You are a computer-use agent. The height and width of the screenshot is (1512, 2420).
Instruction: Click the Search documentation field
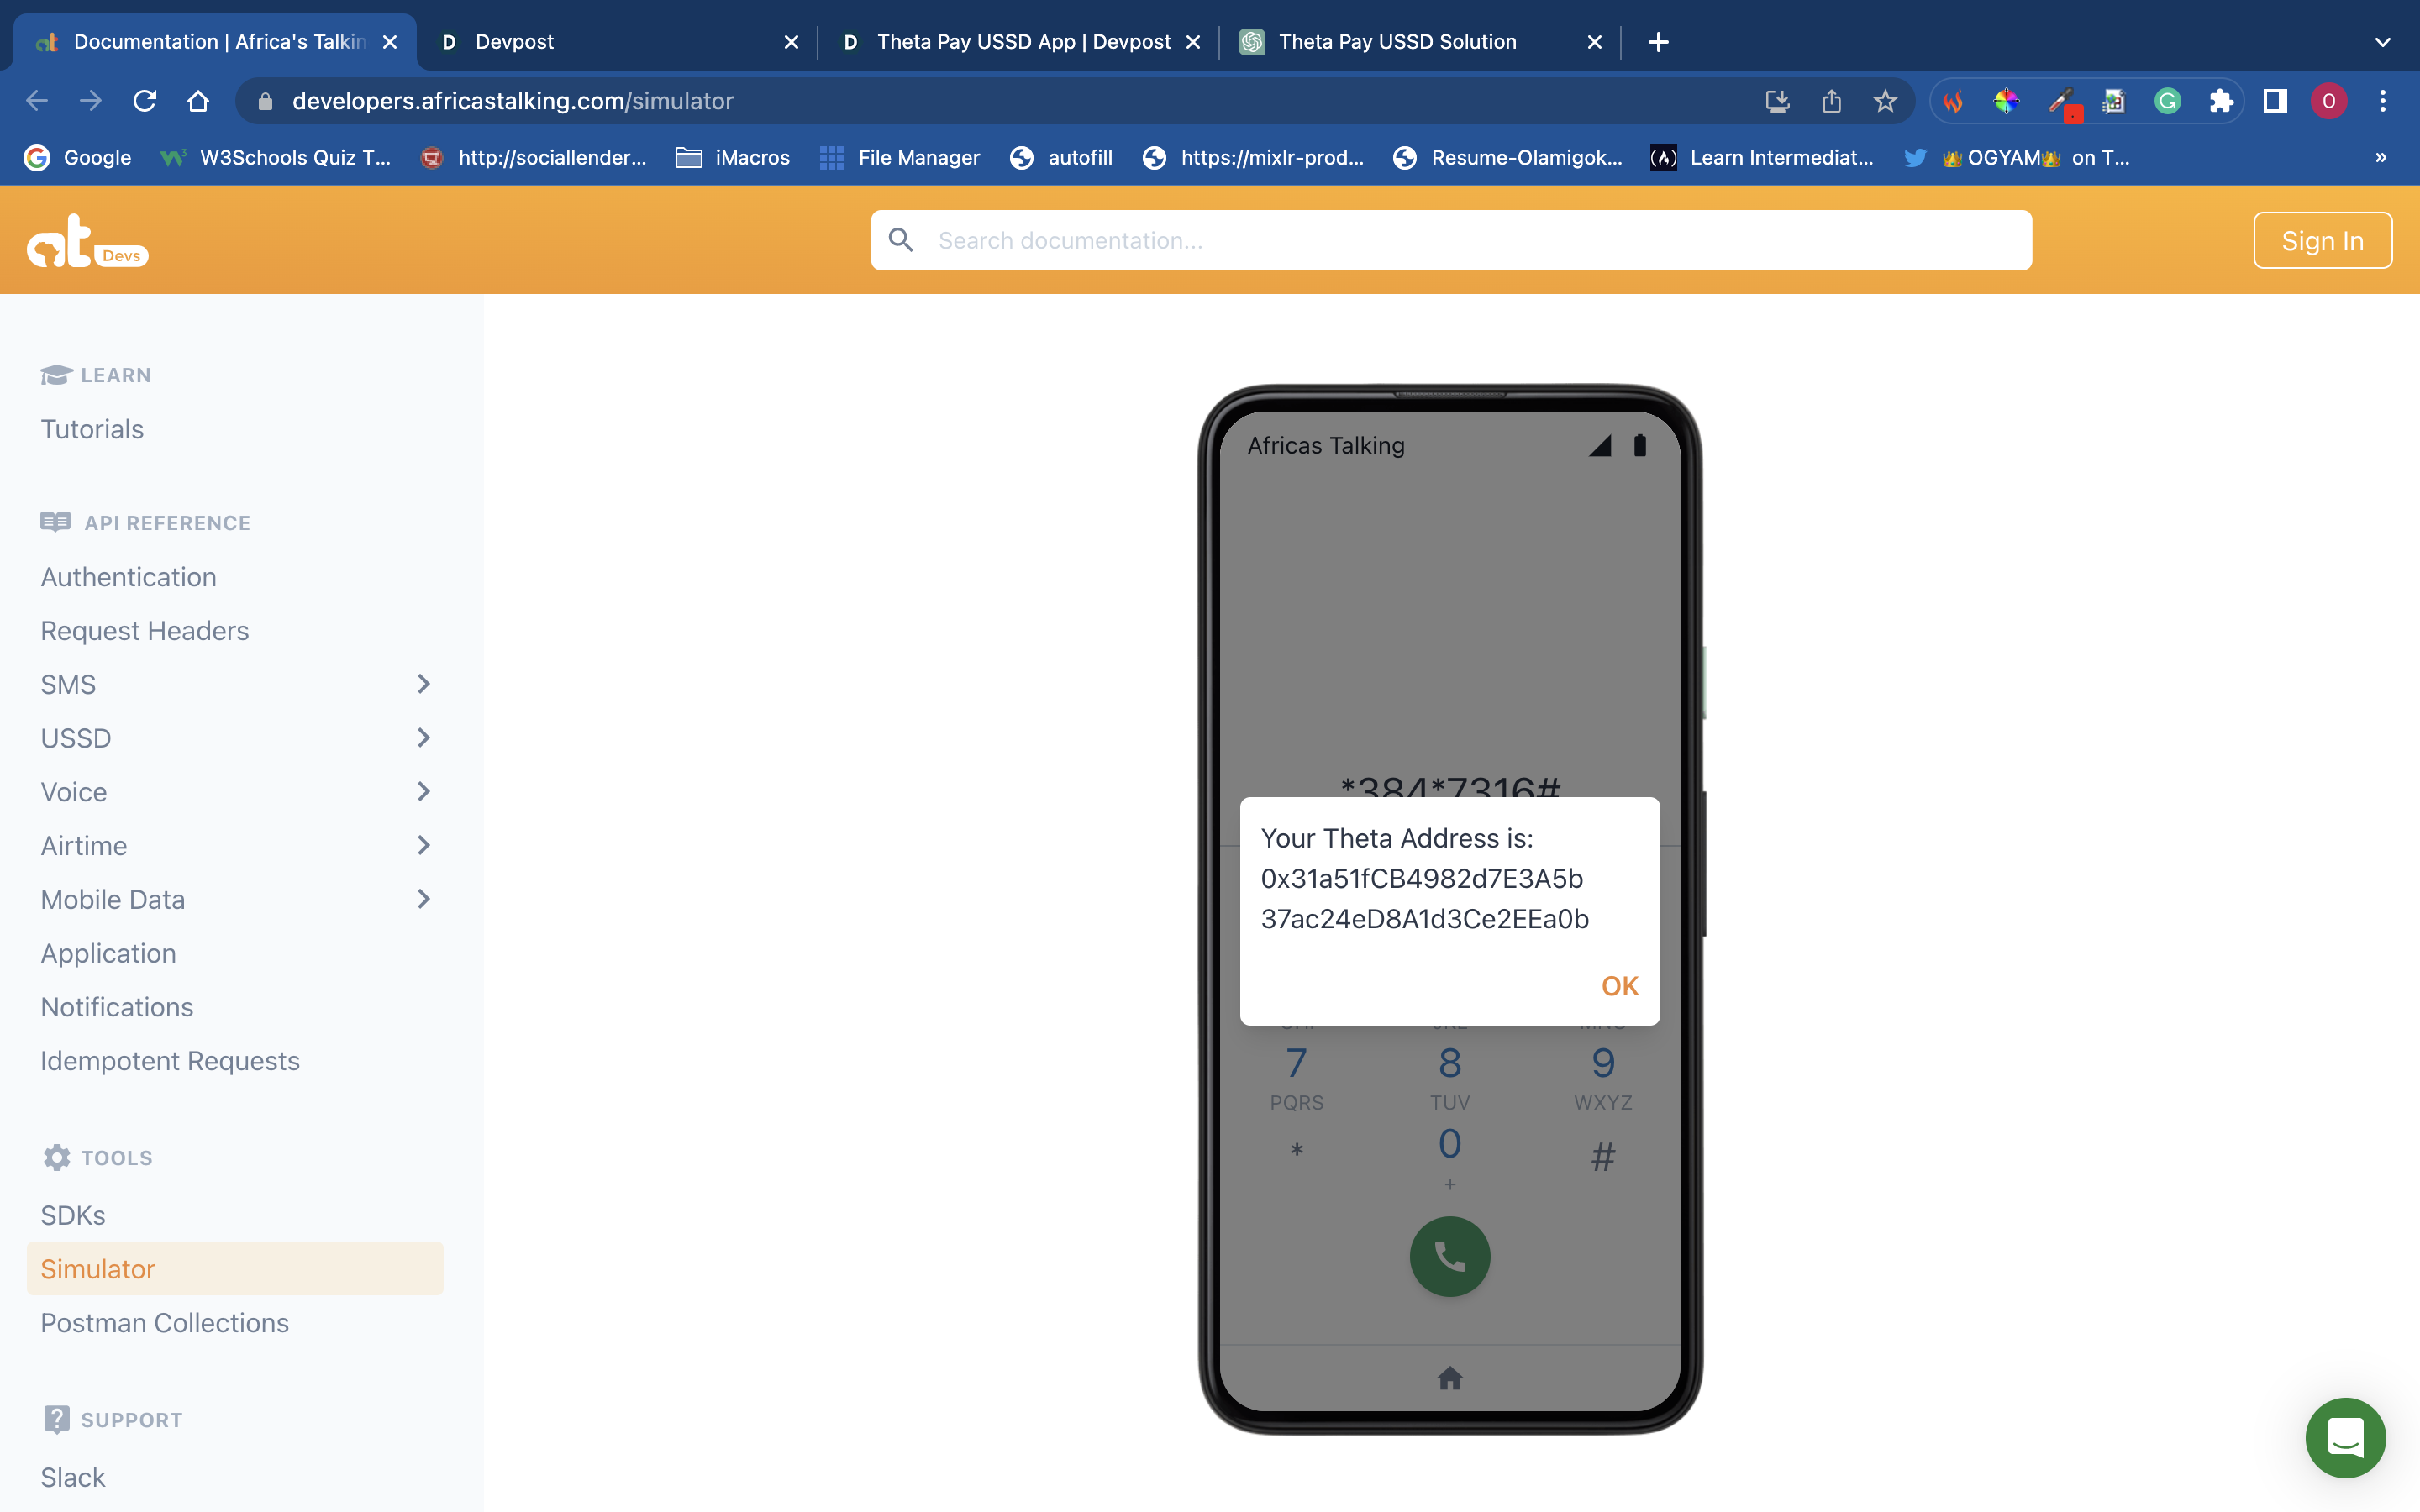pyautogui.click(x=1450, y=241)
